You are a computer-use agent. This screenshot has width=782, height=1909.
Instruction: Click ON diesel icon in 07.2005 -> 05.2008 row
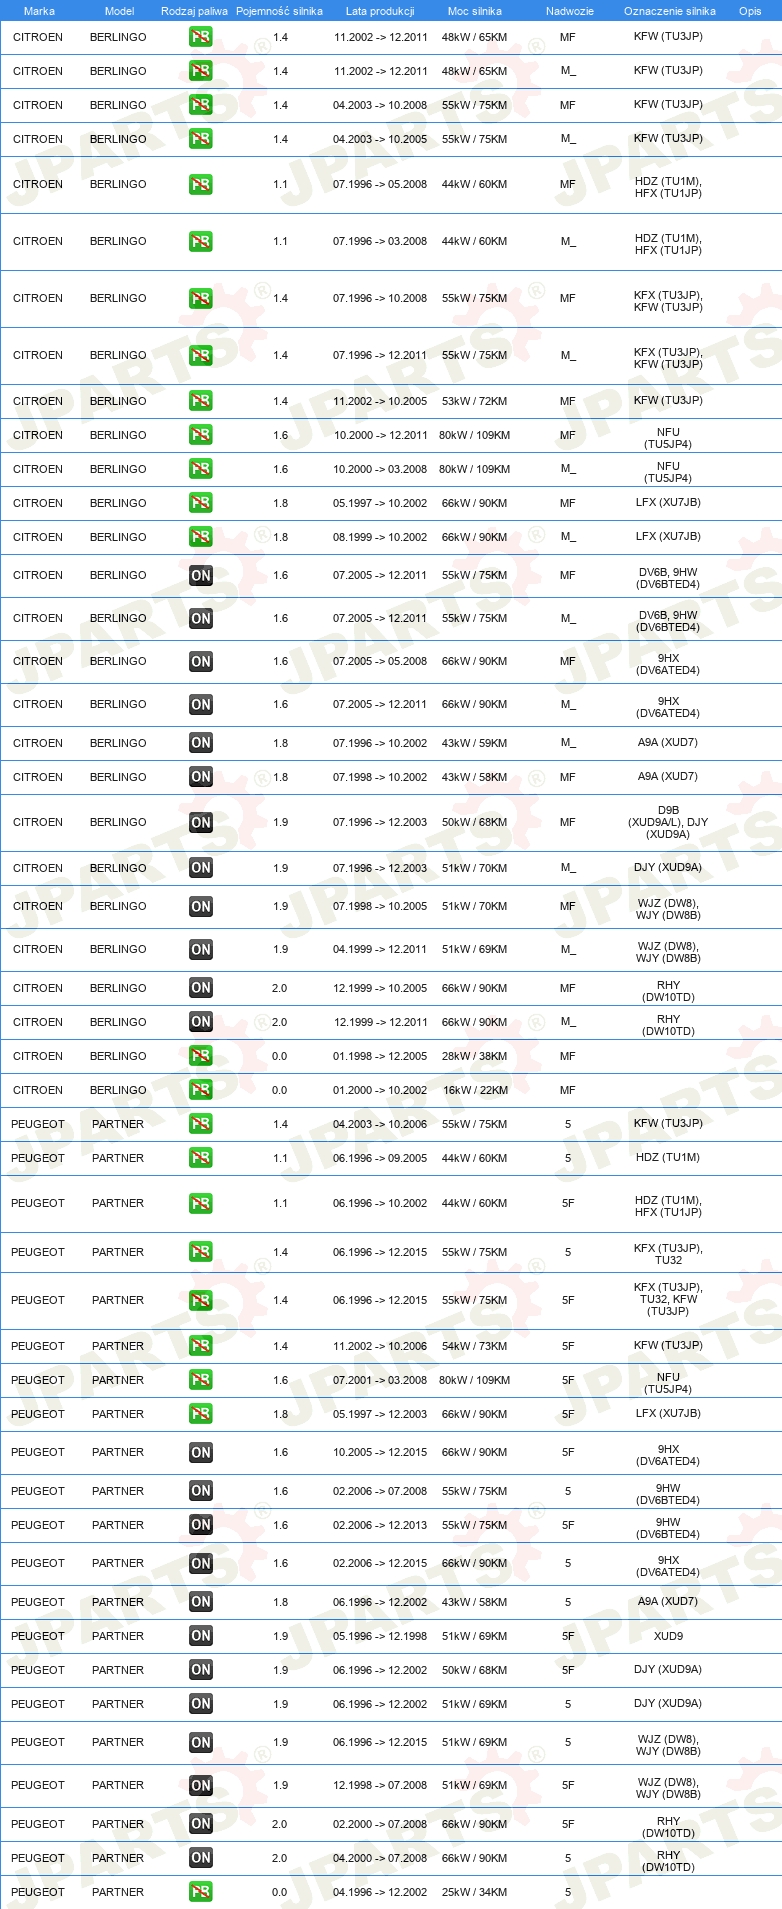[201, 661]
